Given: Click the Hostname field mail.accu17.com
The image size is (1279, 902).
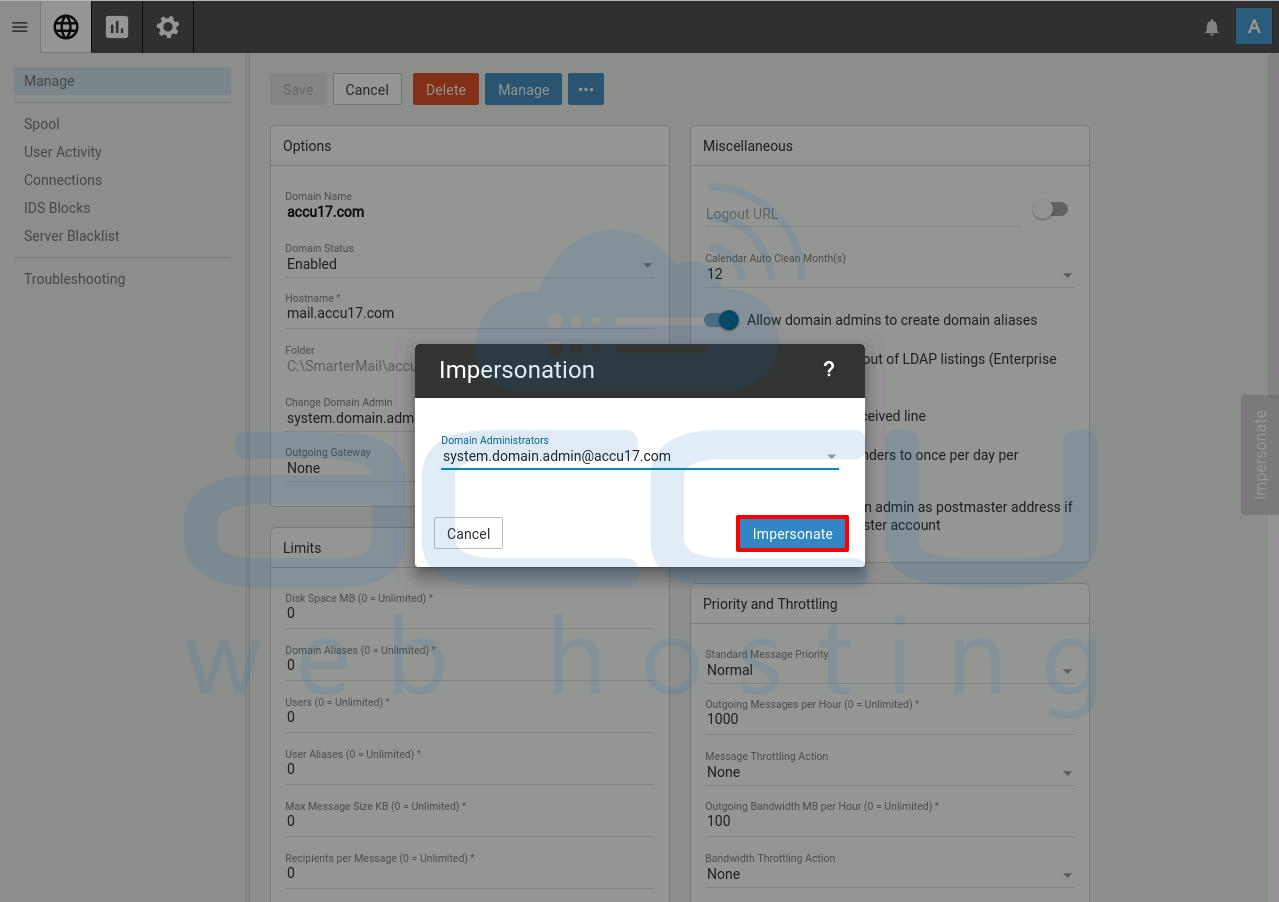Looking at the screenshot, I should [x=470, y=313].
